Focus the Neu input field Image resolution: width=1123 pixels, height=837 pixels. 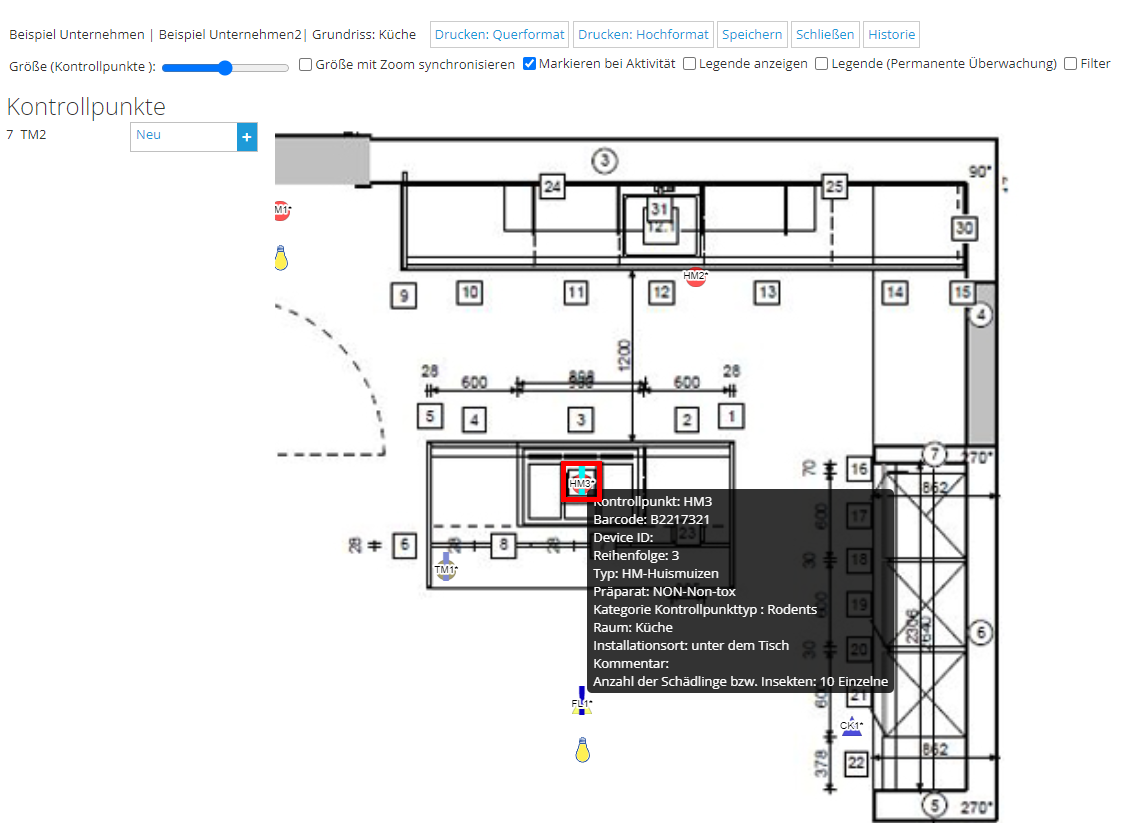[x=183, y=137]
